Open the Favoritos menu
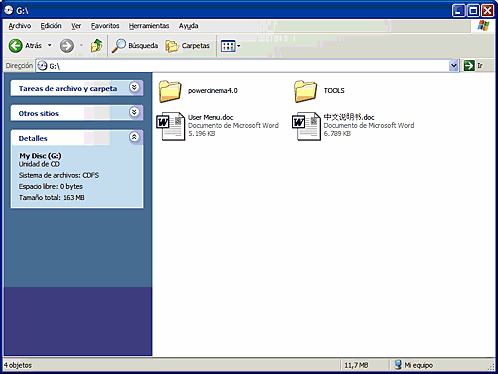 coord(105,26)
